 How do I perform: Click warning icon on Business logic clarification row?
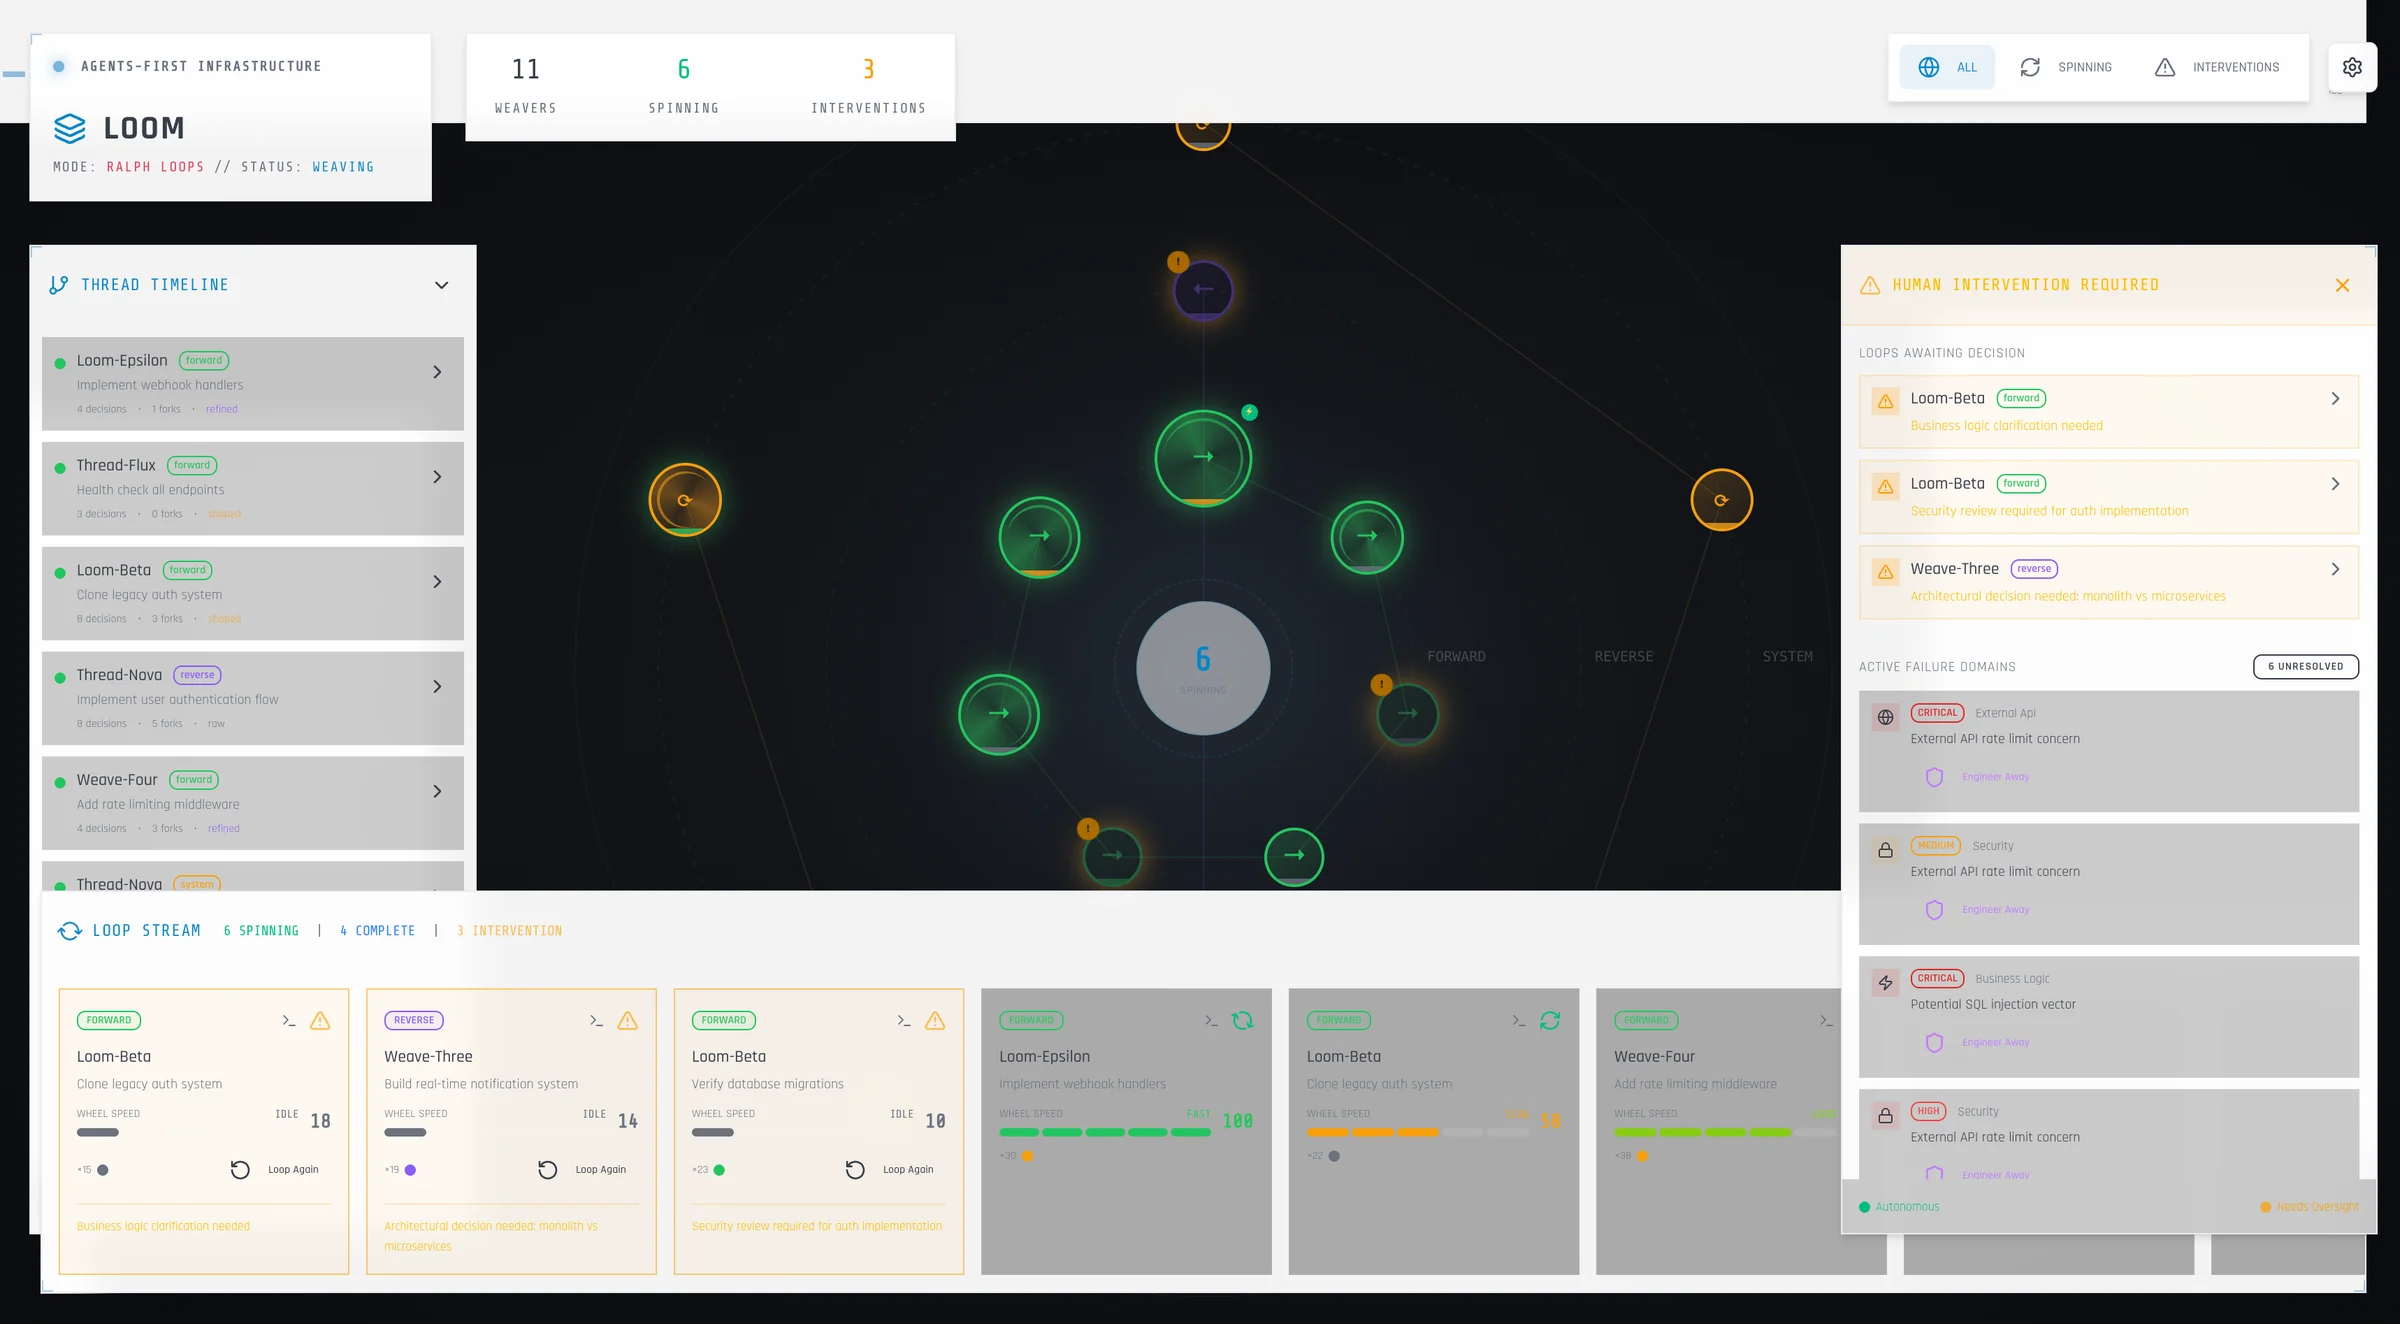[1886, 401]
